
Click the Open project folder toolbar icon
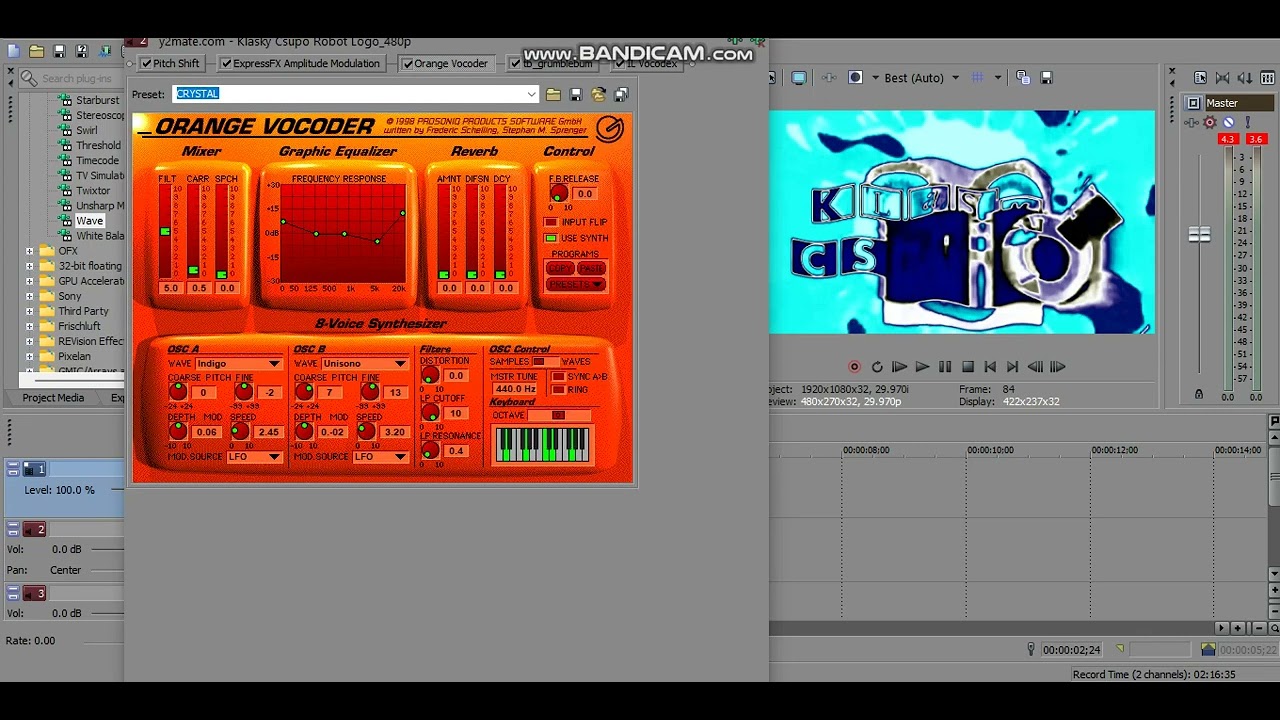[36, 51]
